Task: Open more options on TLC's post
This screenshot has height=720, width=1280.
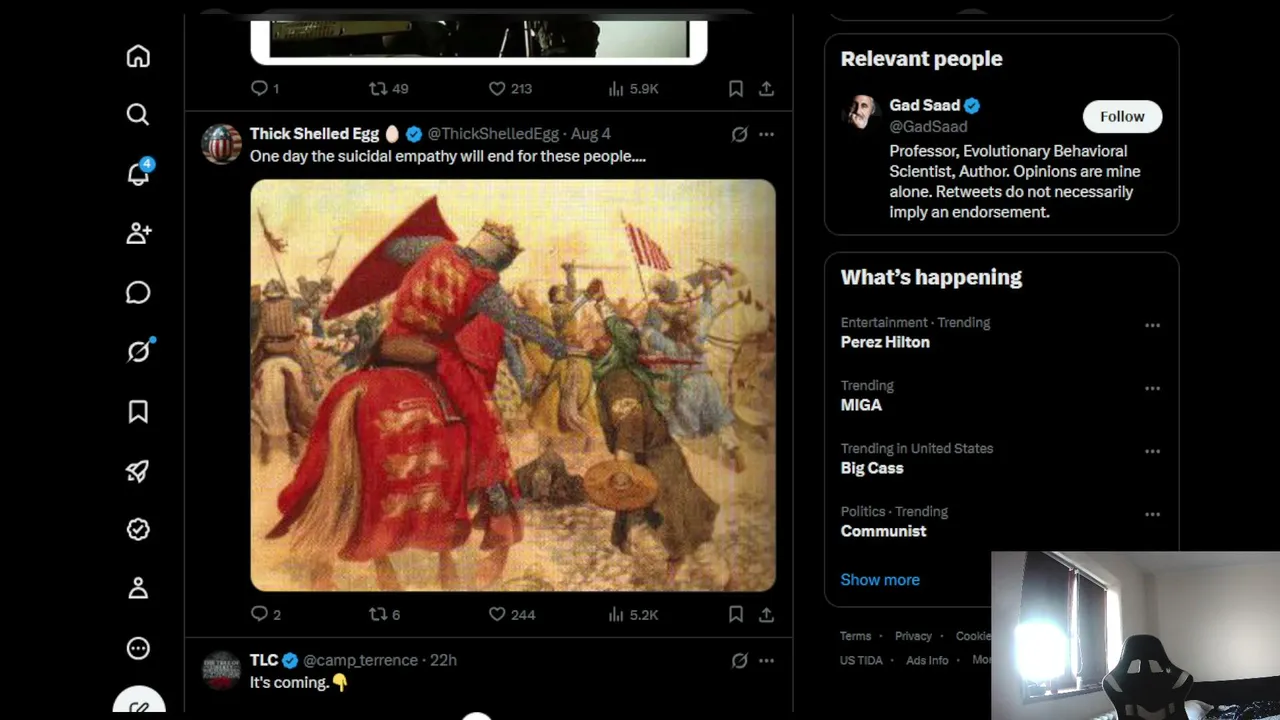Action: click(766, 660)
